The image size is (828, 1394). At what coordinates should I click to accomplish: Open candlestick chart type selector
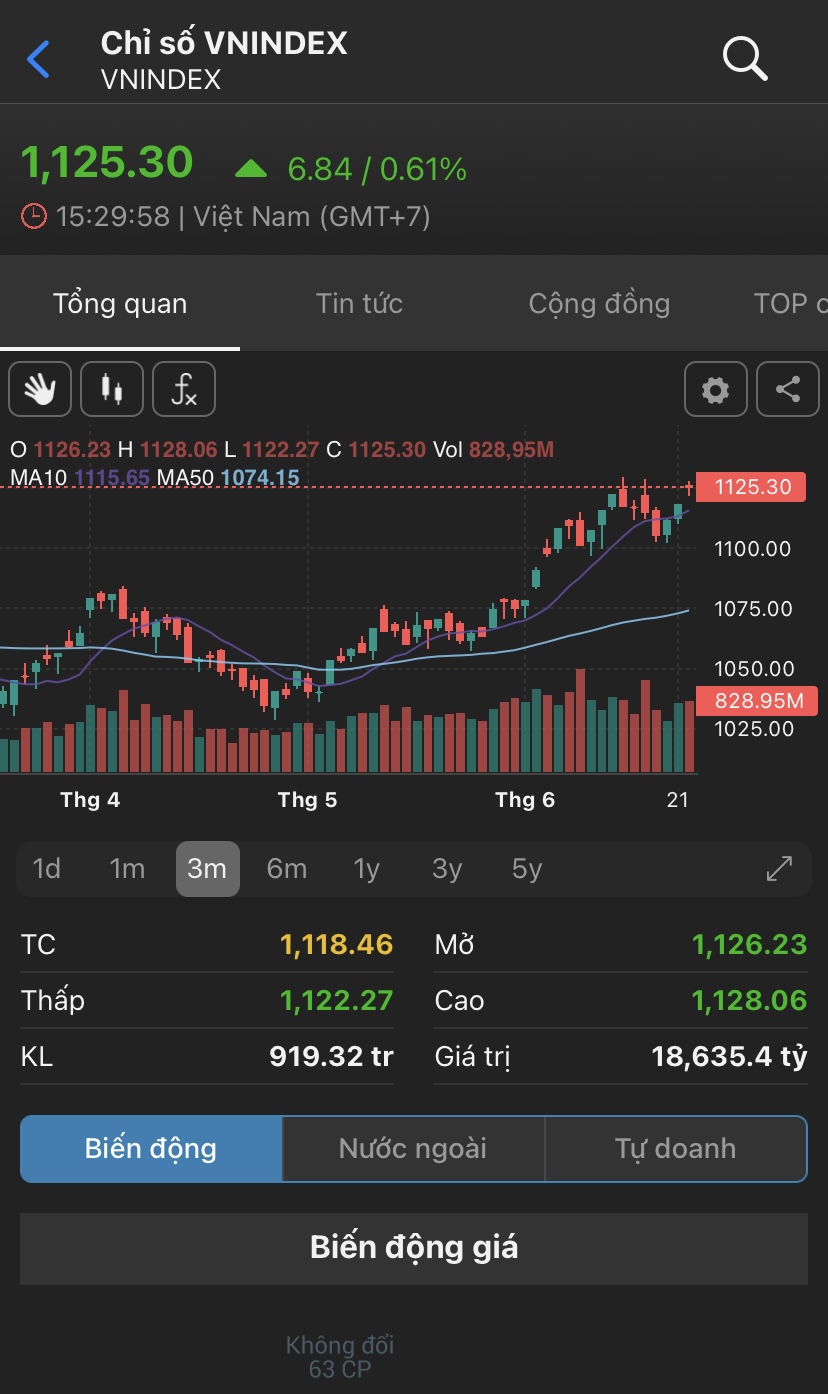[x=112, y=389]
